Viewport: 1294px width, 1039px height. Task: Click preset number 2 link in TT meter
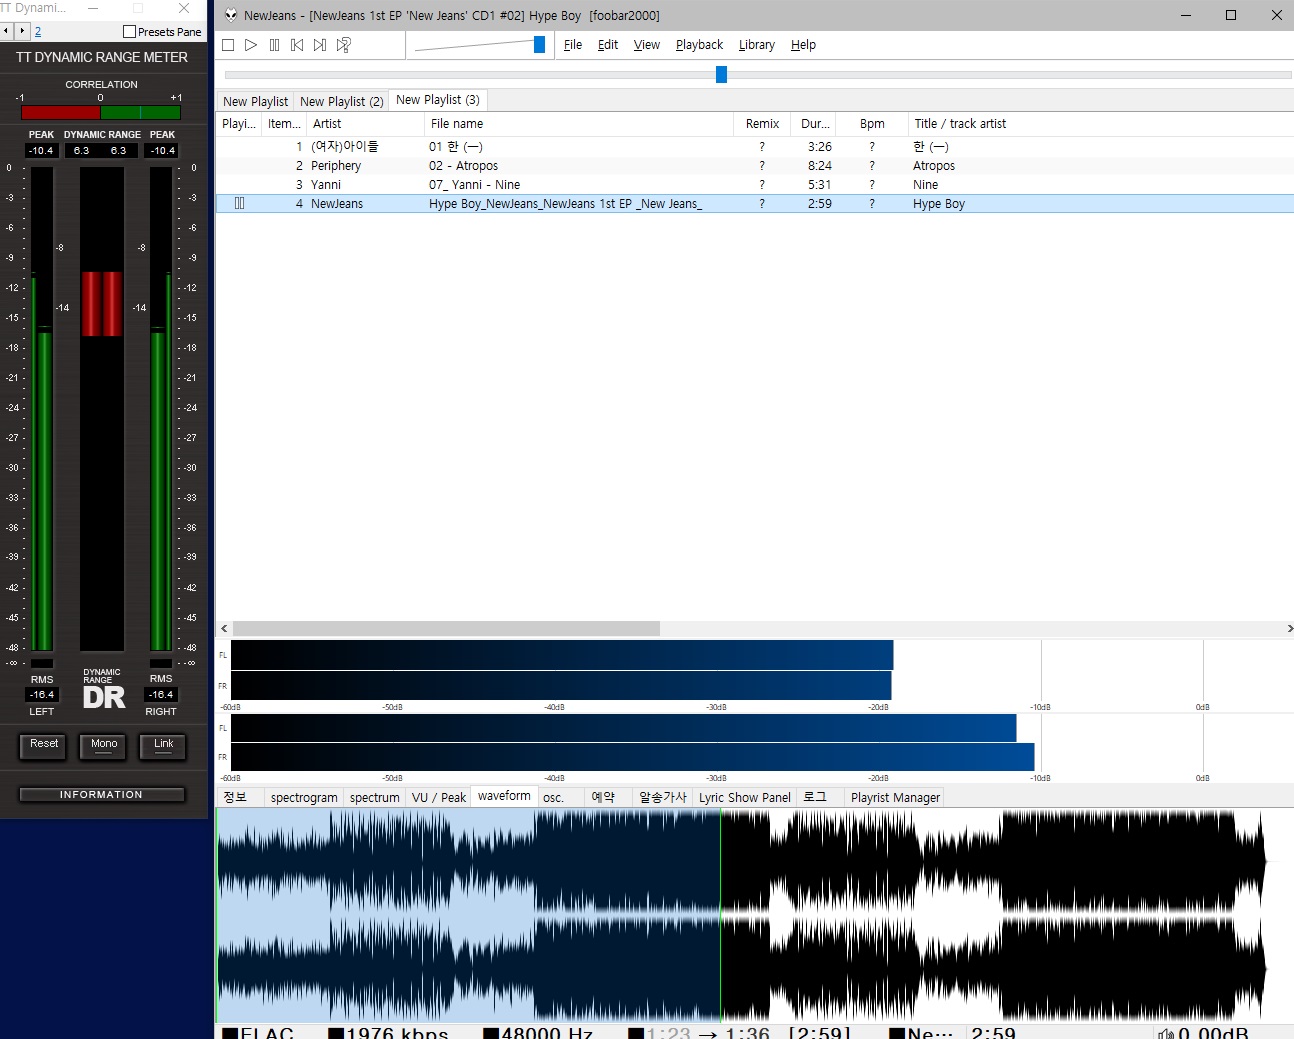click(x=38, y=32)
